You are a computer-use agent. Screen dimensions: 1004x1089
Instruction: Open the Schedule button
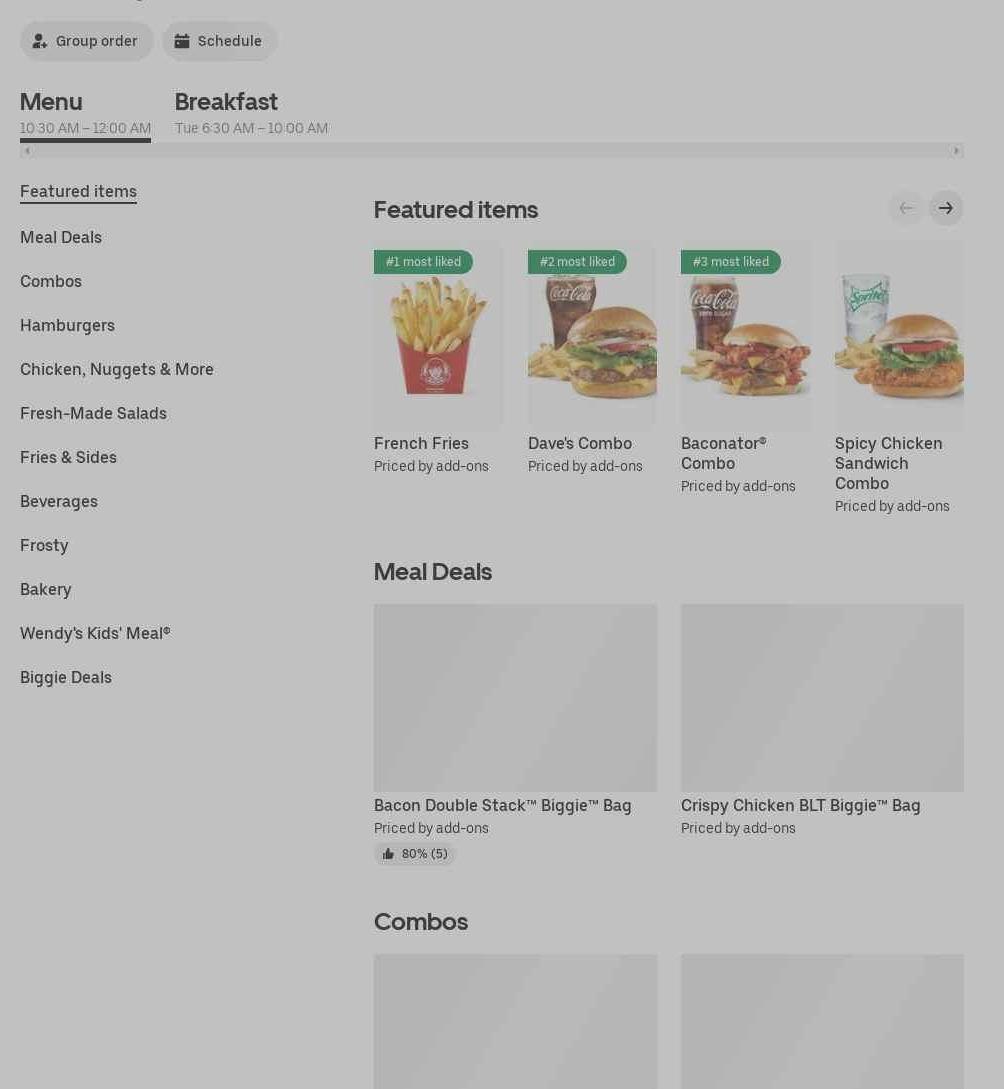(219, 41)
